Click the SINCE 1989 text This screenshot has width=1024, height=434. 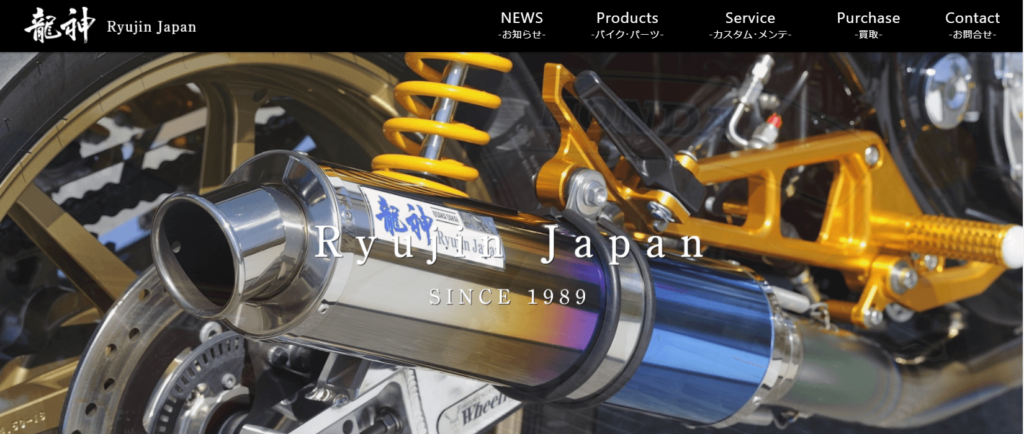point(509,297)
